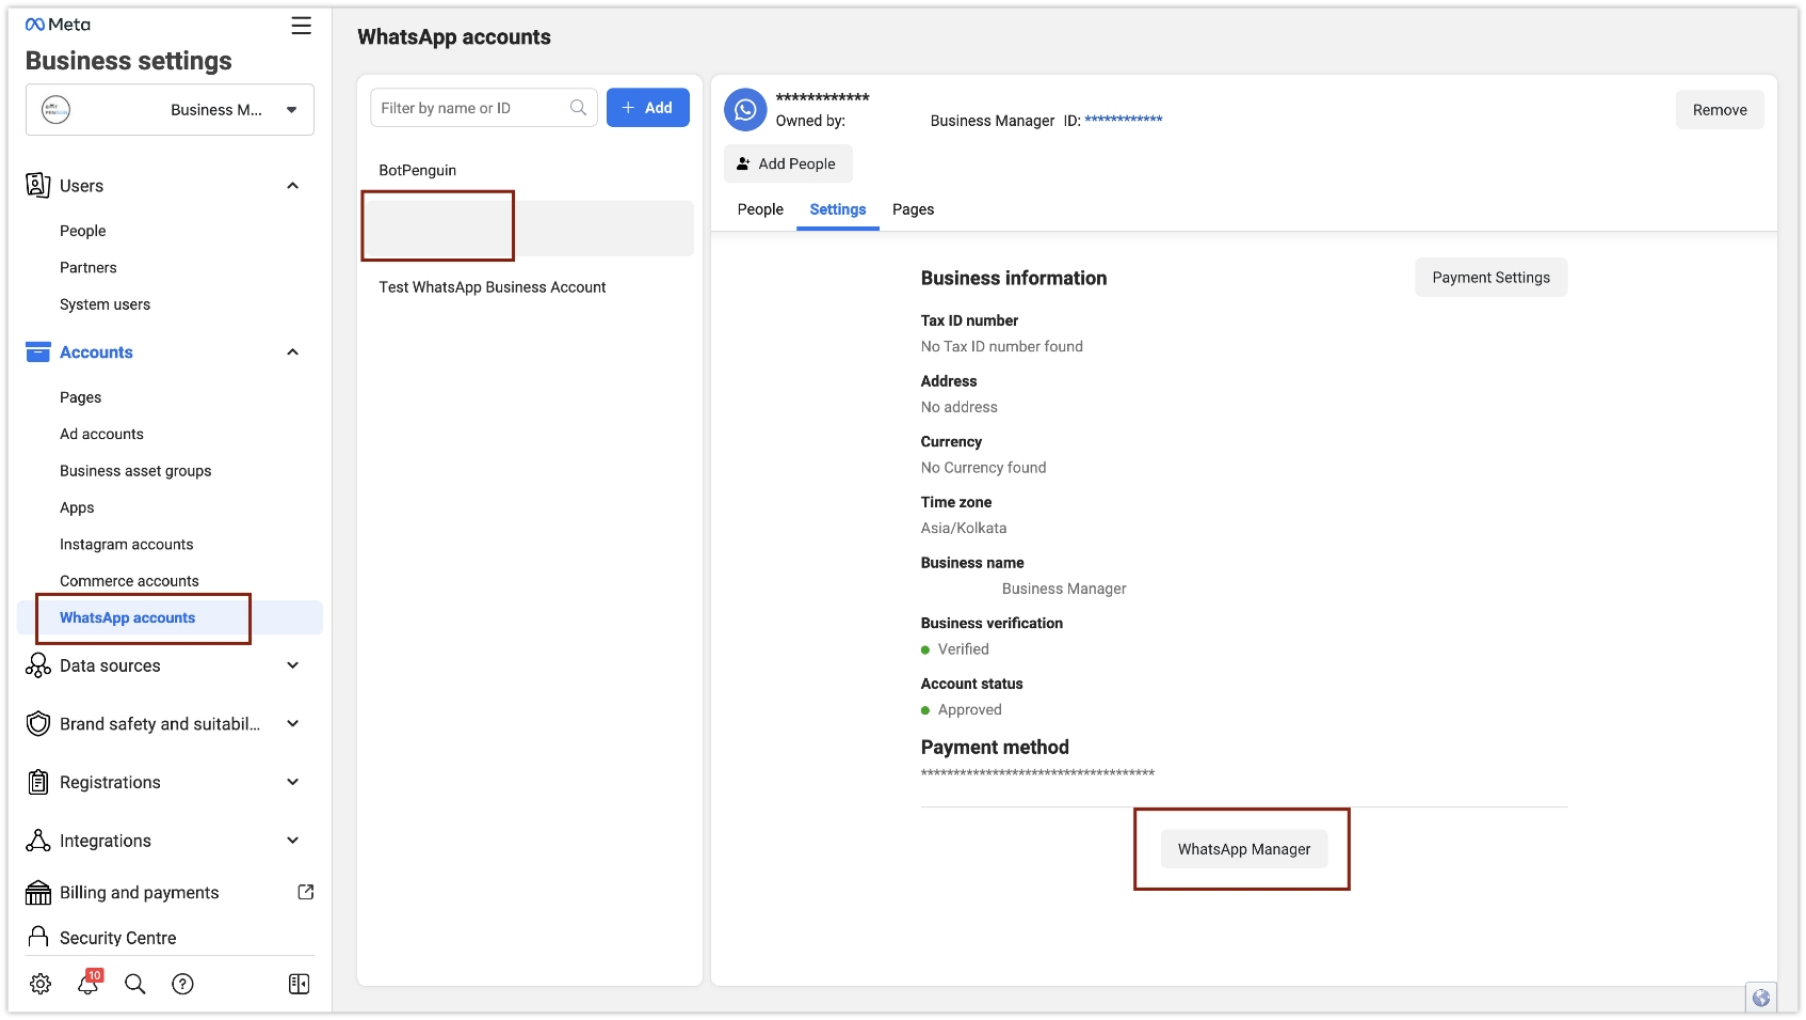Viewport: 1806px width, 1020px height.
Task: Open the Business Manager account dropdown
Action: pos(170,110)
